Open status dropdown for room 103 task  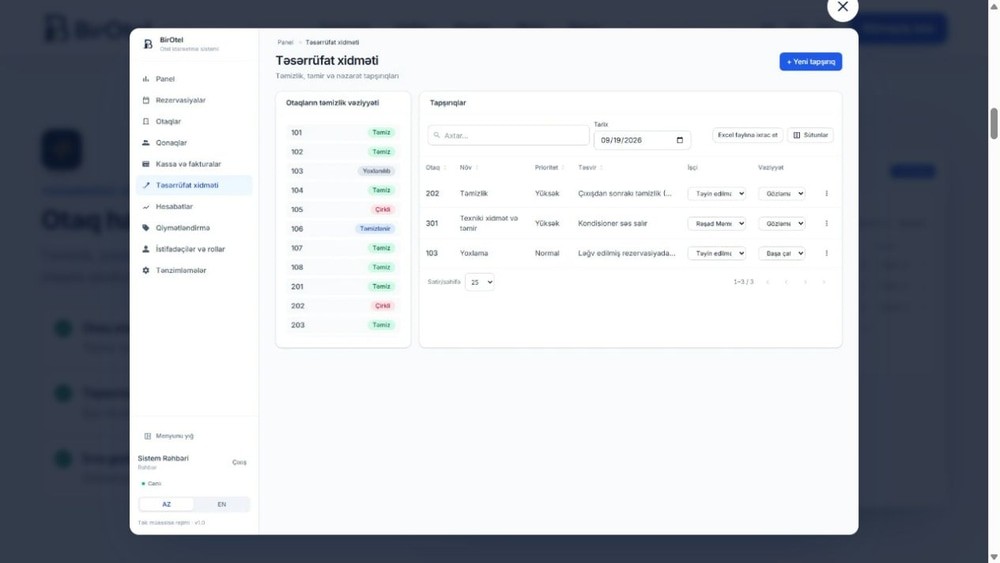pos(781,253)
